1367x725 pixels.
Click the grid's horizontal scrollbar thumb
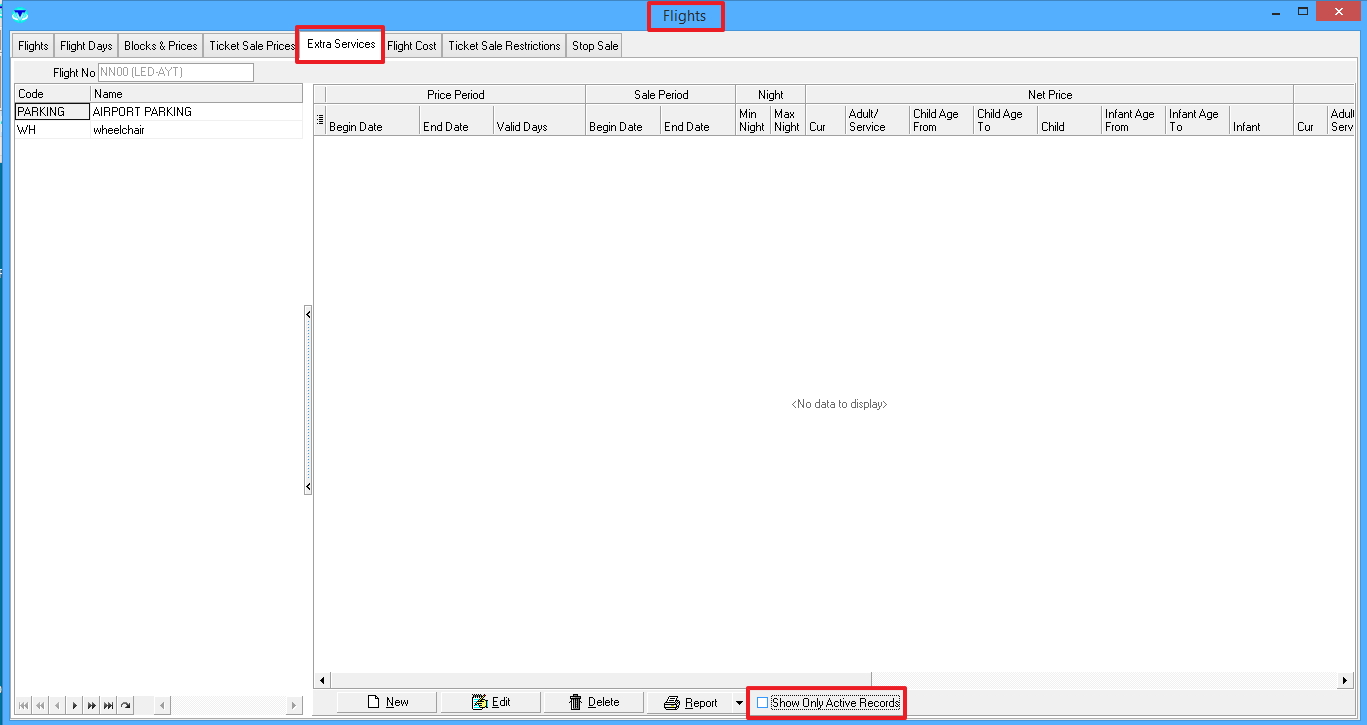tap(600, 680)
